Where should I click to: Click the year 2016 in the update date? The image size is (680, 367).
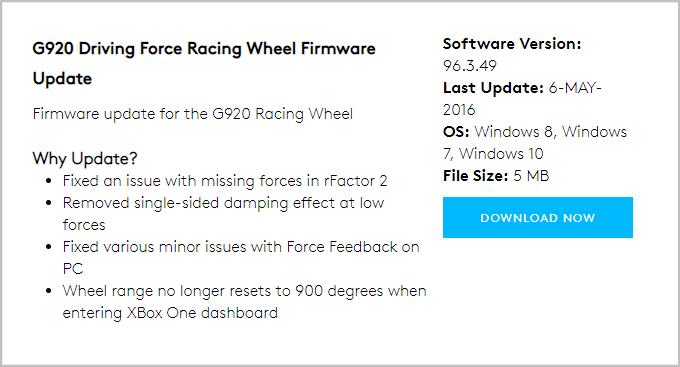459,110
